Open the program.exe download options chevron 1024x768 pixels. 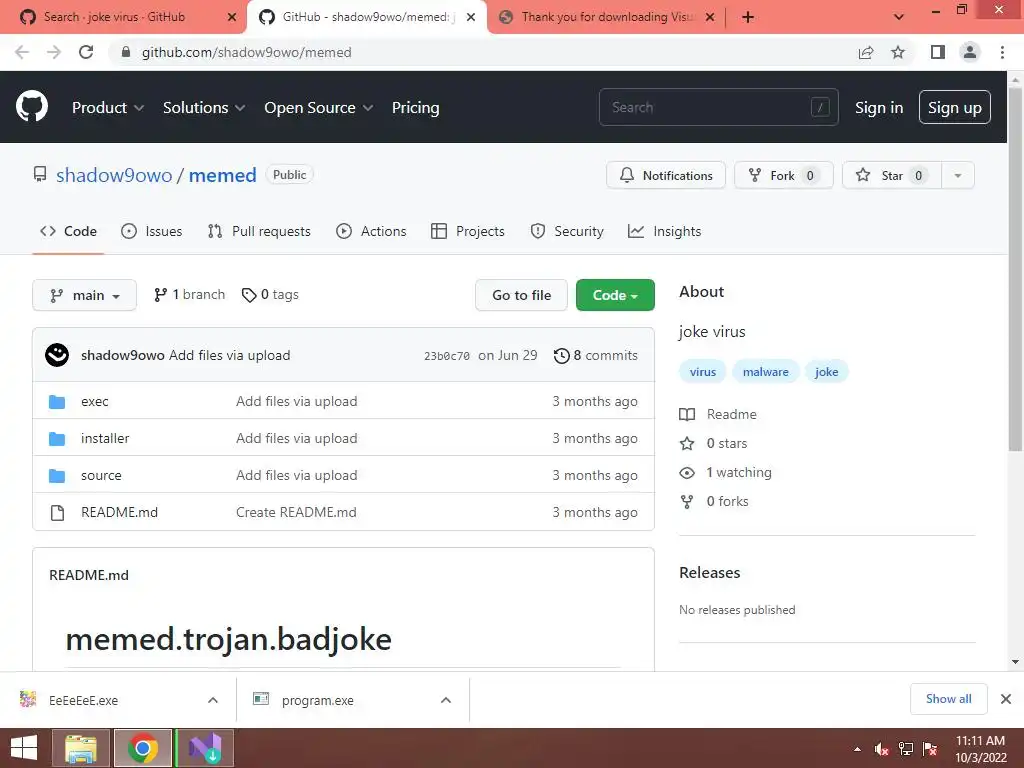click(x=446, y=700)
